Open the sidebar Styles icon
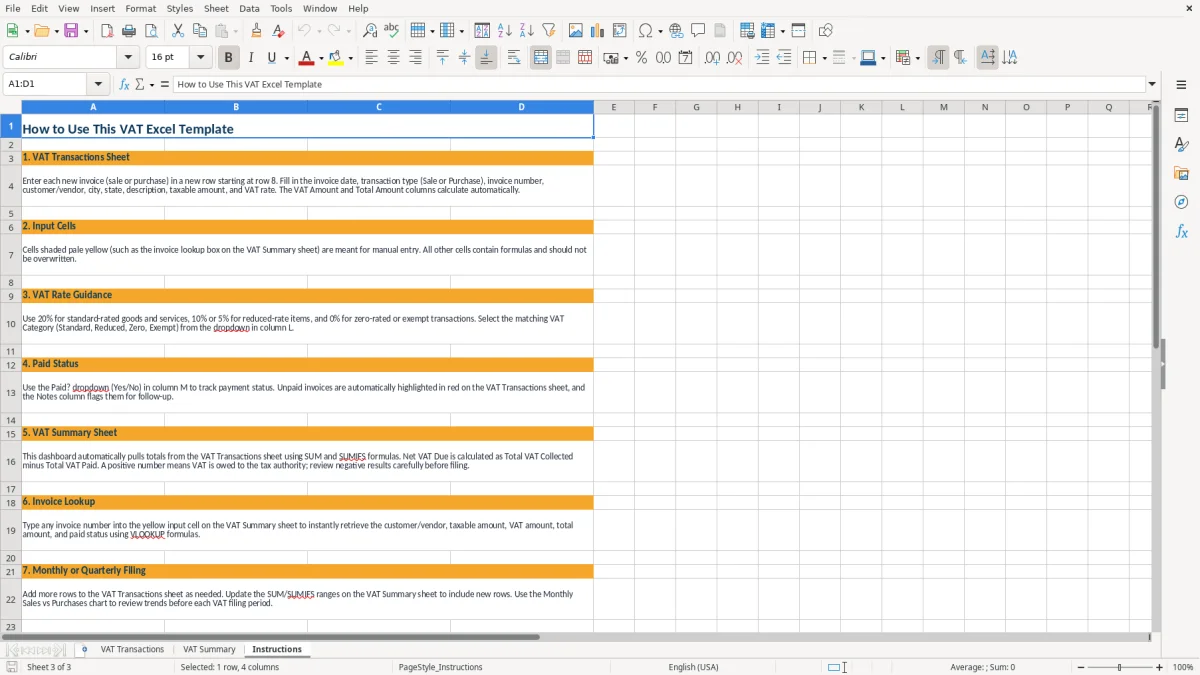 [x=1181, y=145]
